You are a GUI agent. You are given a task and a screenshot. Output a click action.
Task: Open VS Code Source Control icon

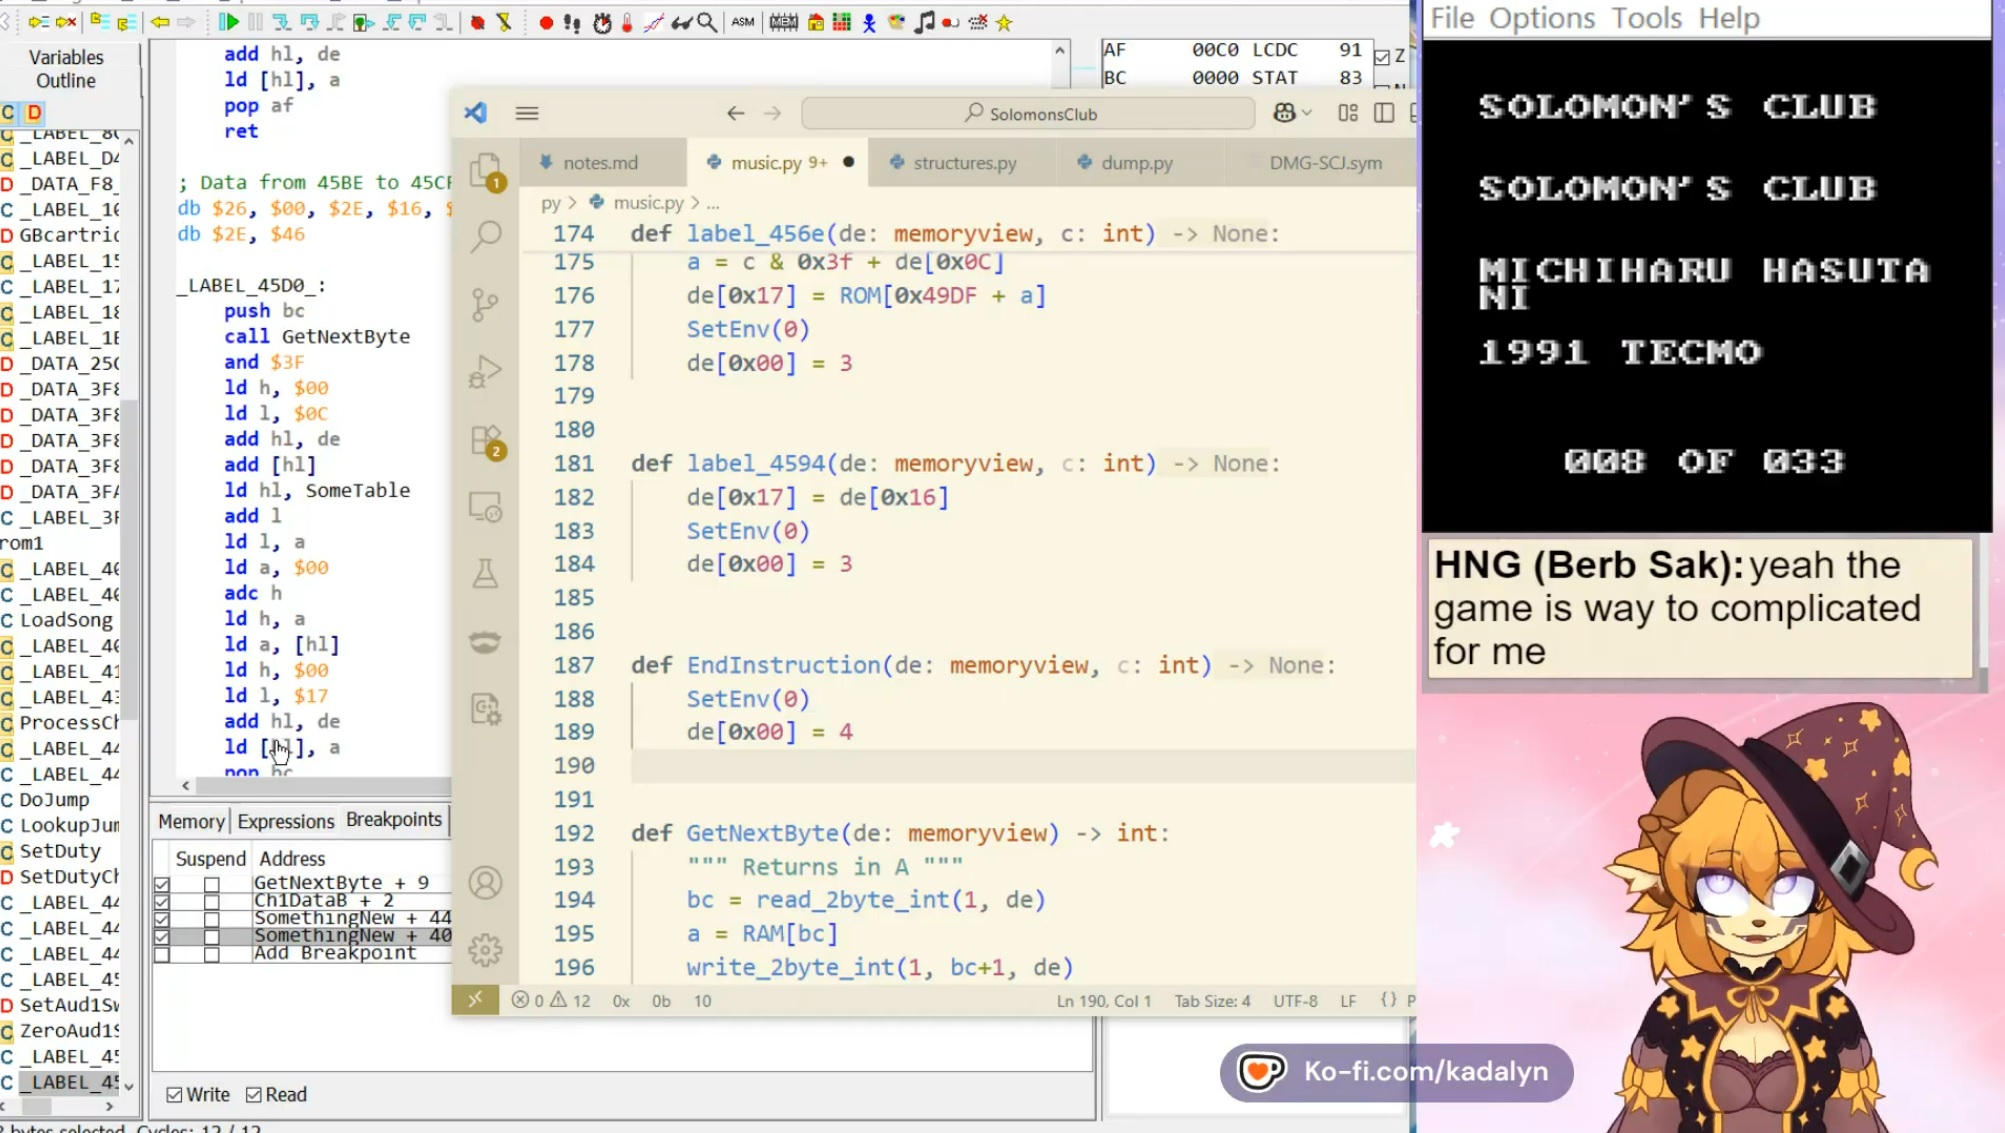pyautogui.click(x=485, y=304)
